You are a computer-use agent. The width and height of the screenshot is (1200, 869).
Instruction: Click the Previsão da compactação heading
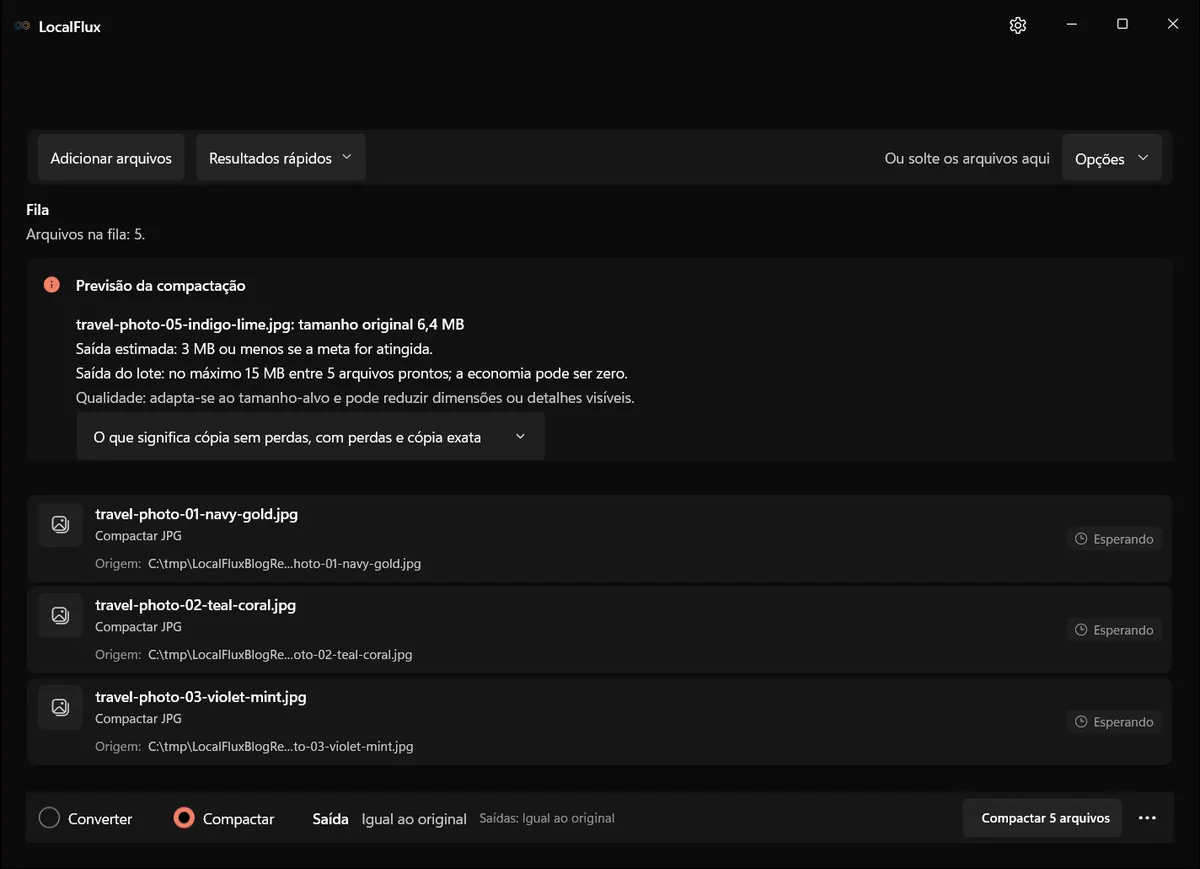click(160, 285)
